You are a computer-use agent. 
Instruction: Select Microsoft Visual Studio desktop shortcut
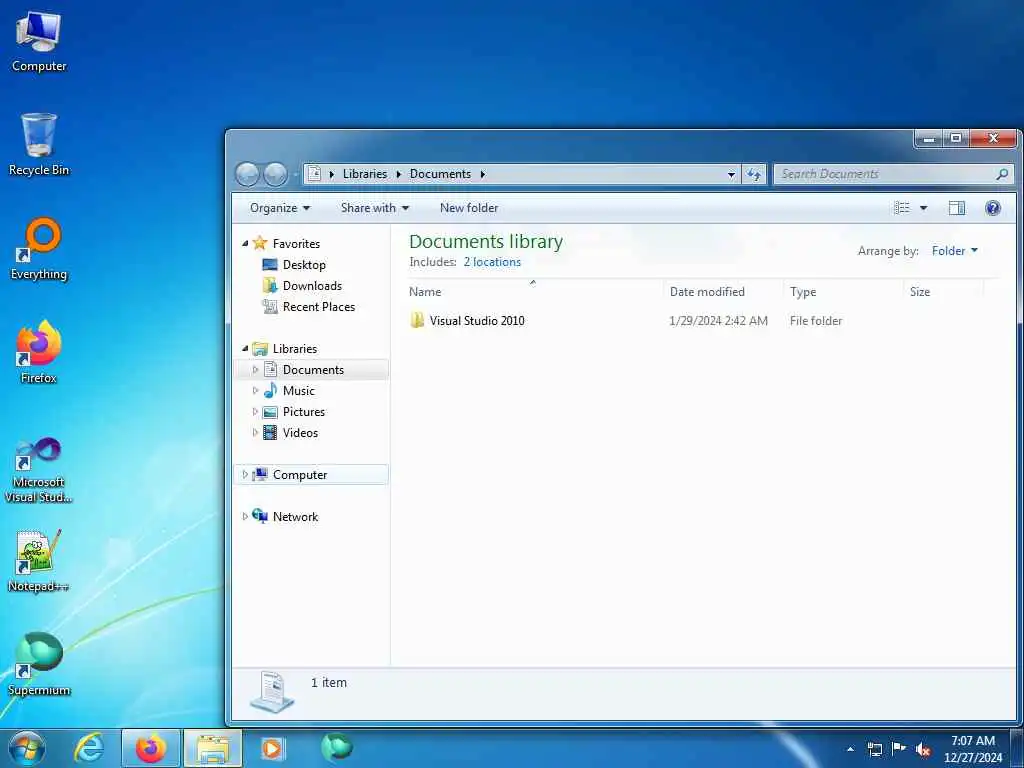[39, 470]
